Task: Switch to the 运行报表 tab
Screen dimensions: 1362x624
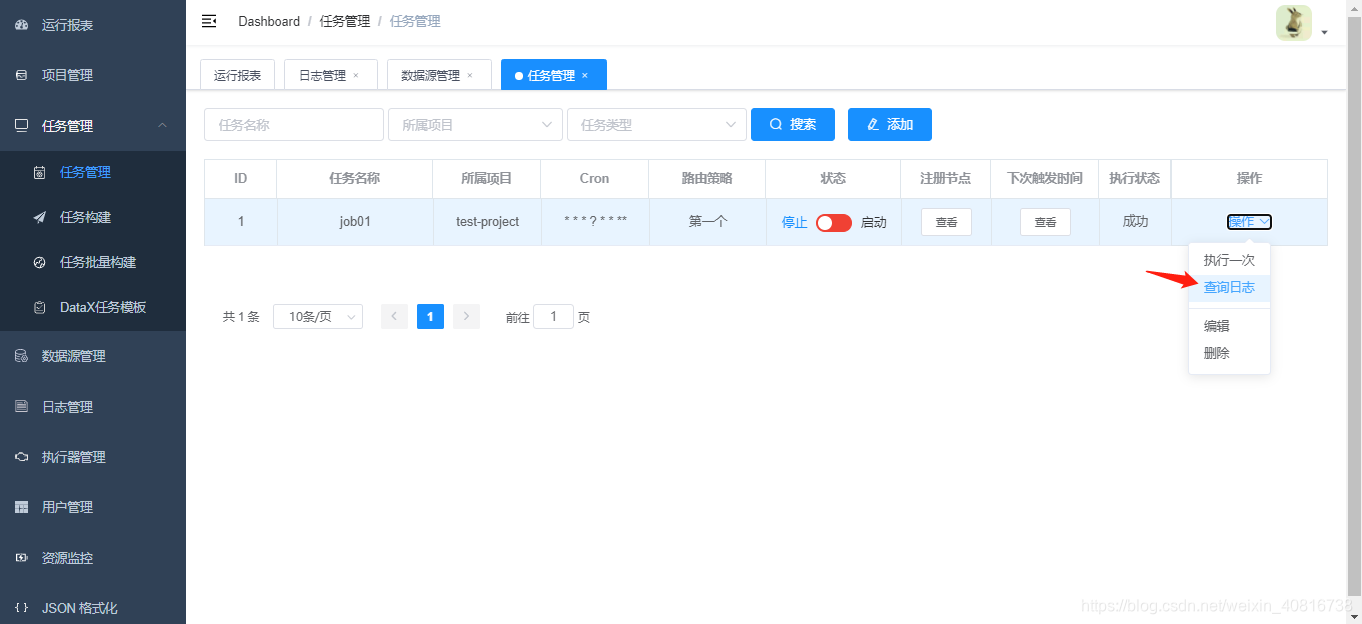Action: 237,75
